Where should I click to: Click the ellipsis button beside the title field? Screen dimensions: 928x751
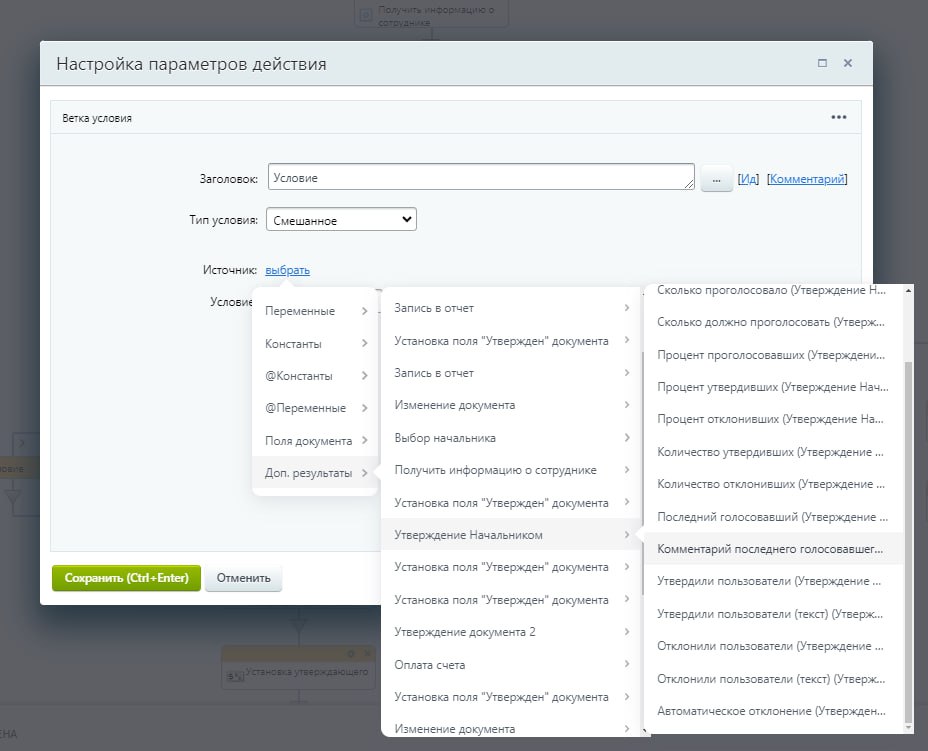click(x=716, y=178)
